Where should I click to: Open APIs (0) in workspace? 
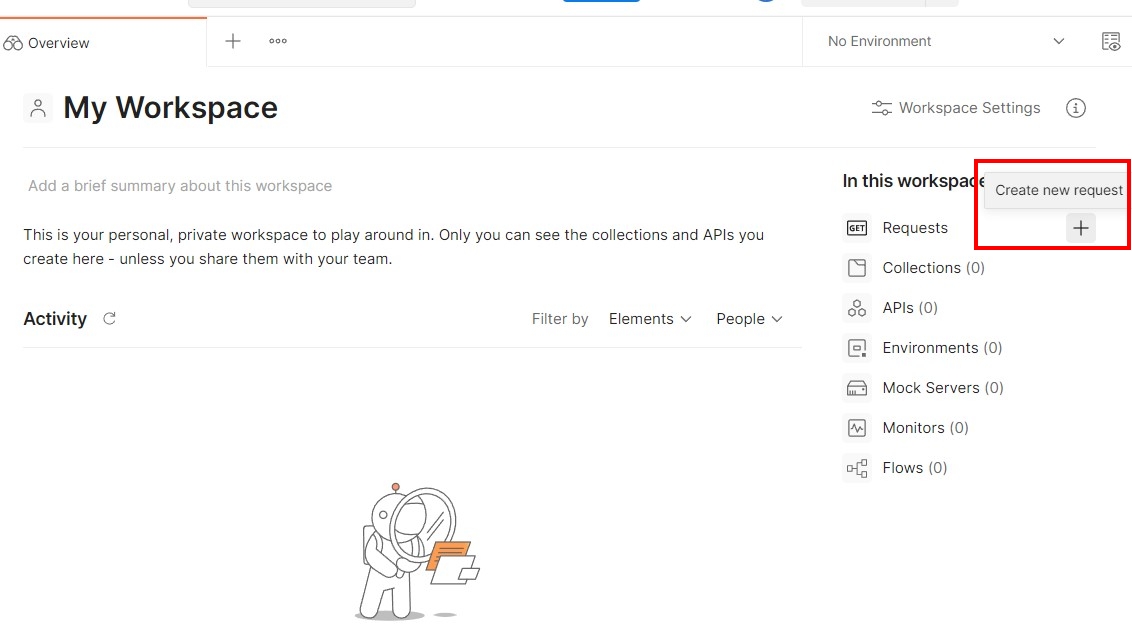[909, 308]
